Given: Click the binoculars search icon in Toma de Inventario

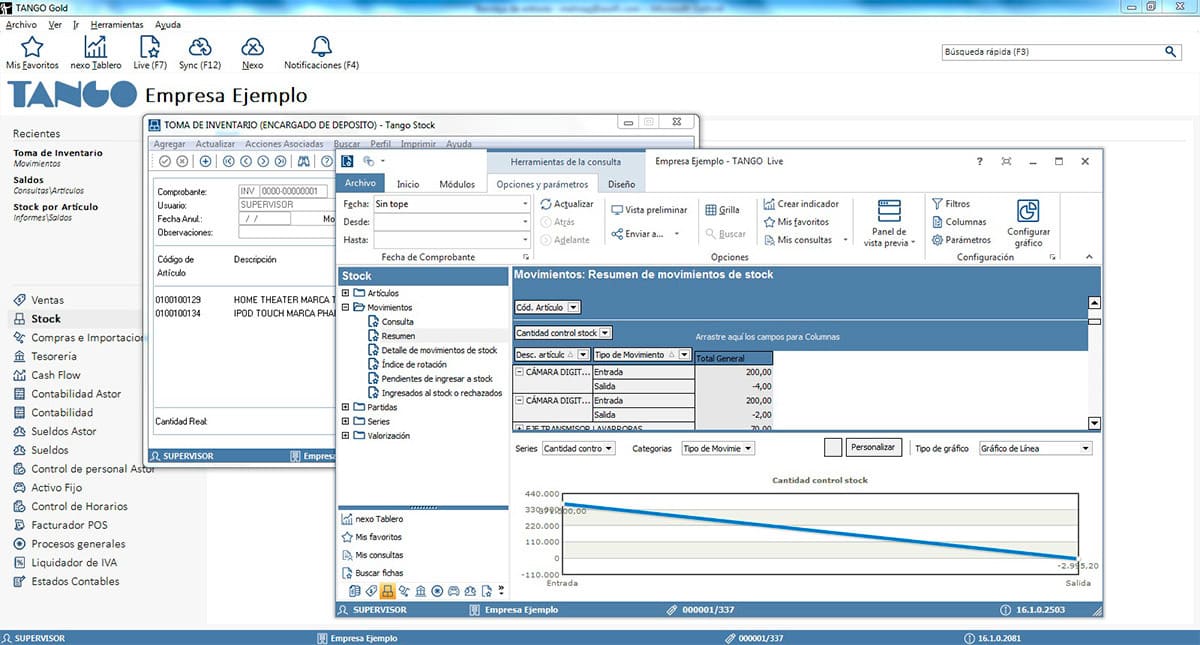Looking at the screenshot, I should point(304,161).
